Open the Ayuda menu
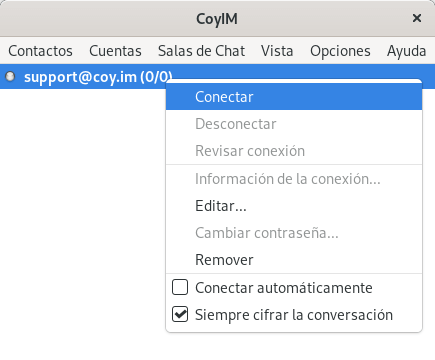 (406, 51)
